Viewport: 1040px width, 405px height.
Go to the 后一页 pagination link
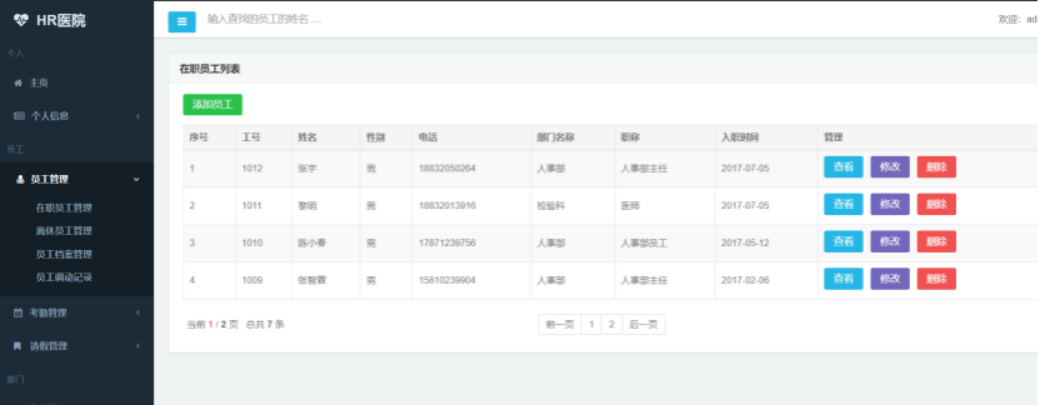point(643,324)
